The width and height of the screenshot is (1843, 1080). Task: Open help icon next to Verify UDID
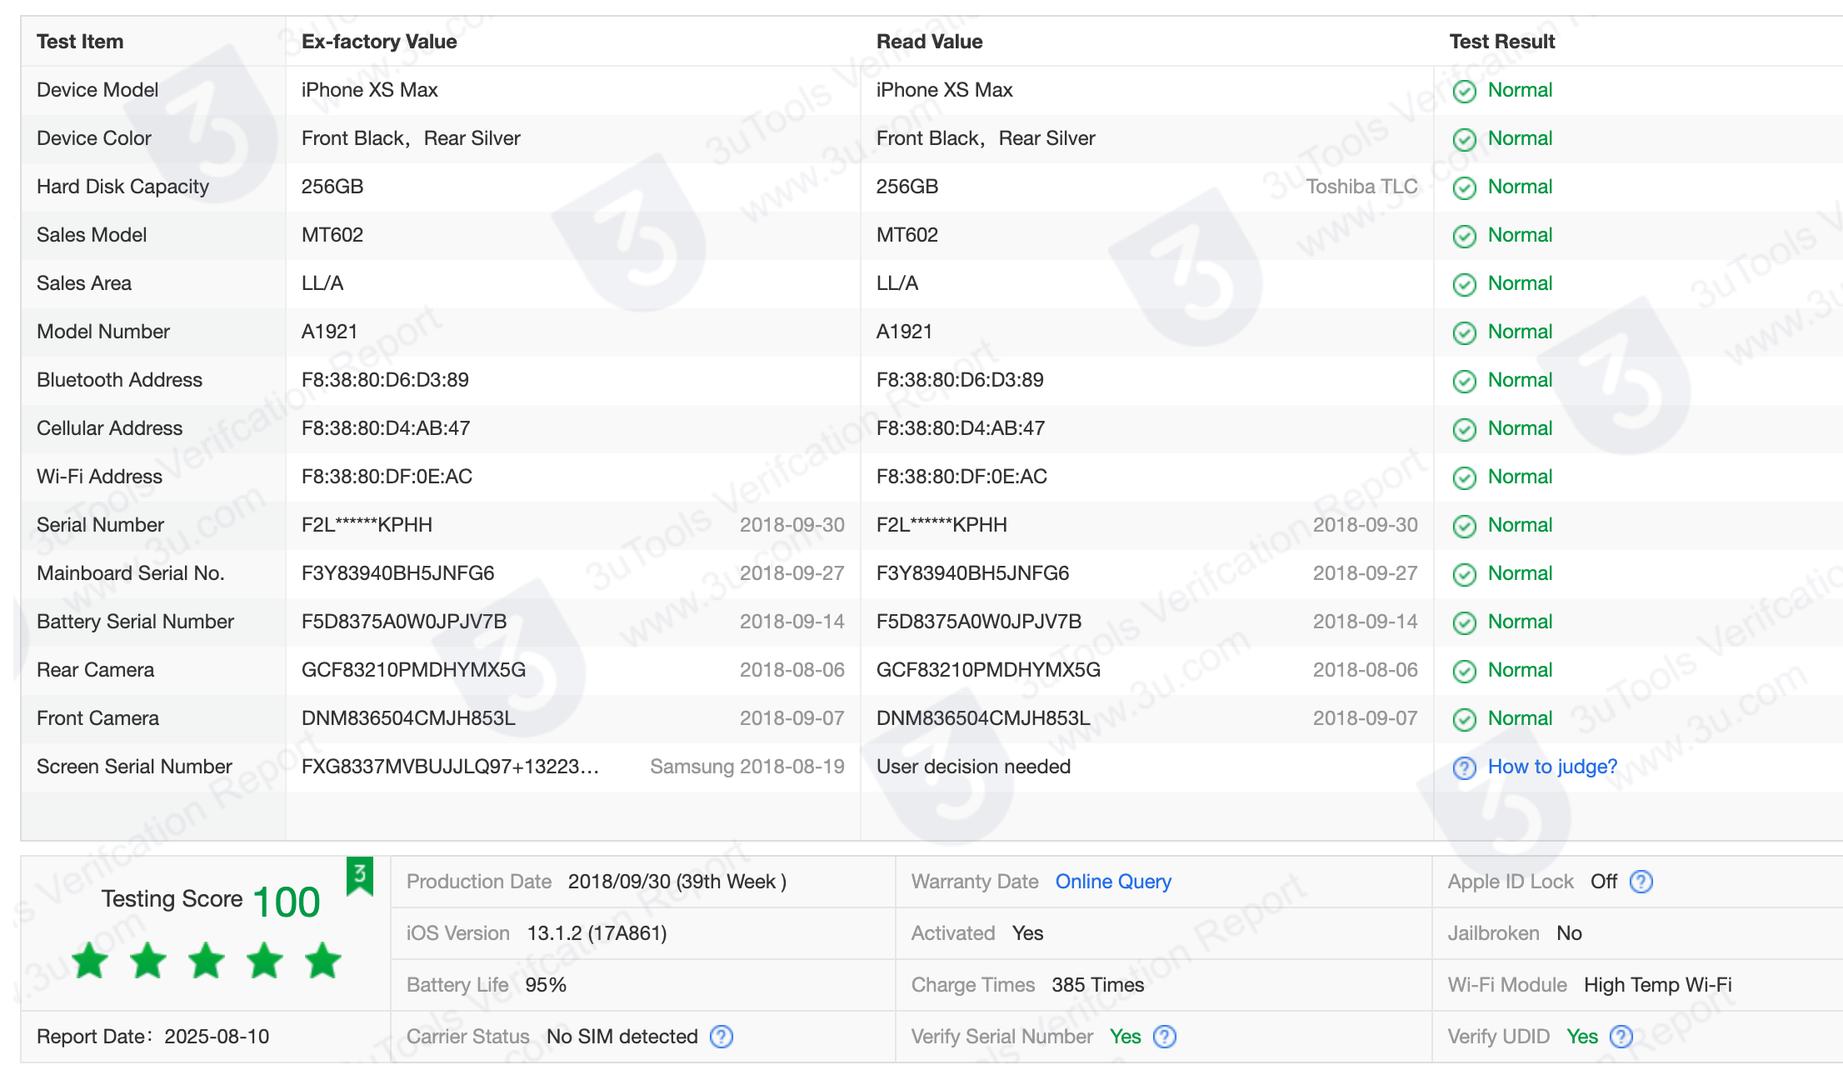click(x=1621, y=1037)
